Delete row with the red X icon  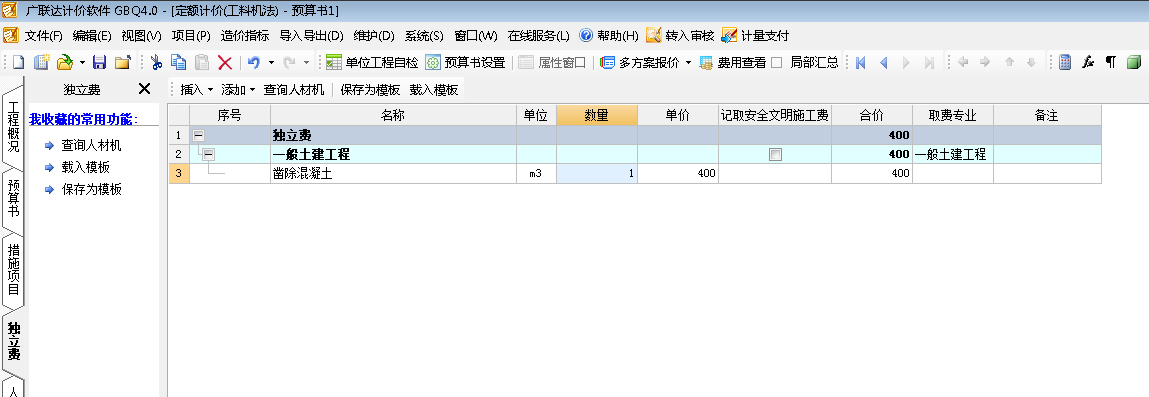tap(225, 62)
